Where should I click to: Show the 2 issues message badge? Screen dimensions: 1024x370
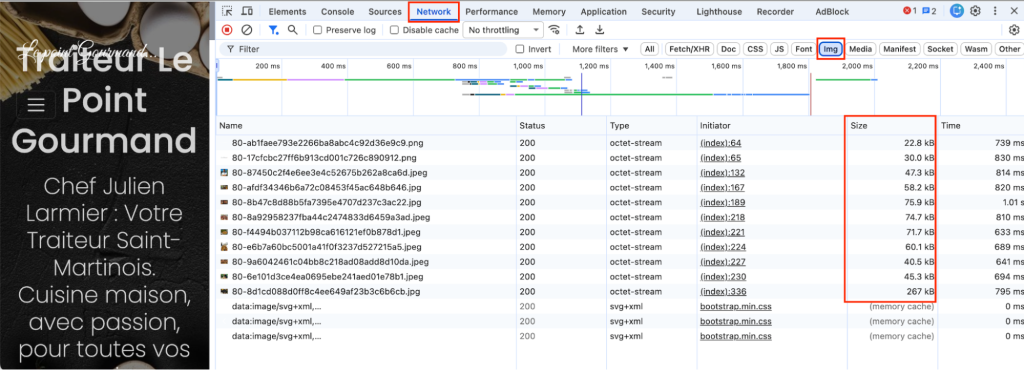(929, 11)
